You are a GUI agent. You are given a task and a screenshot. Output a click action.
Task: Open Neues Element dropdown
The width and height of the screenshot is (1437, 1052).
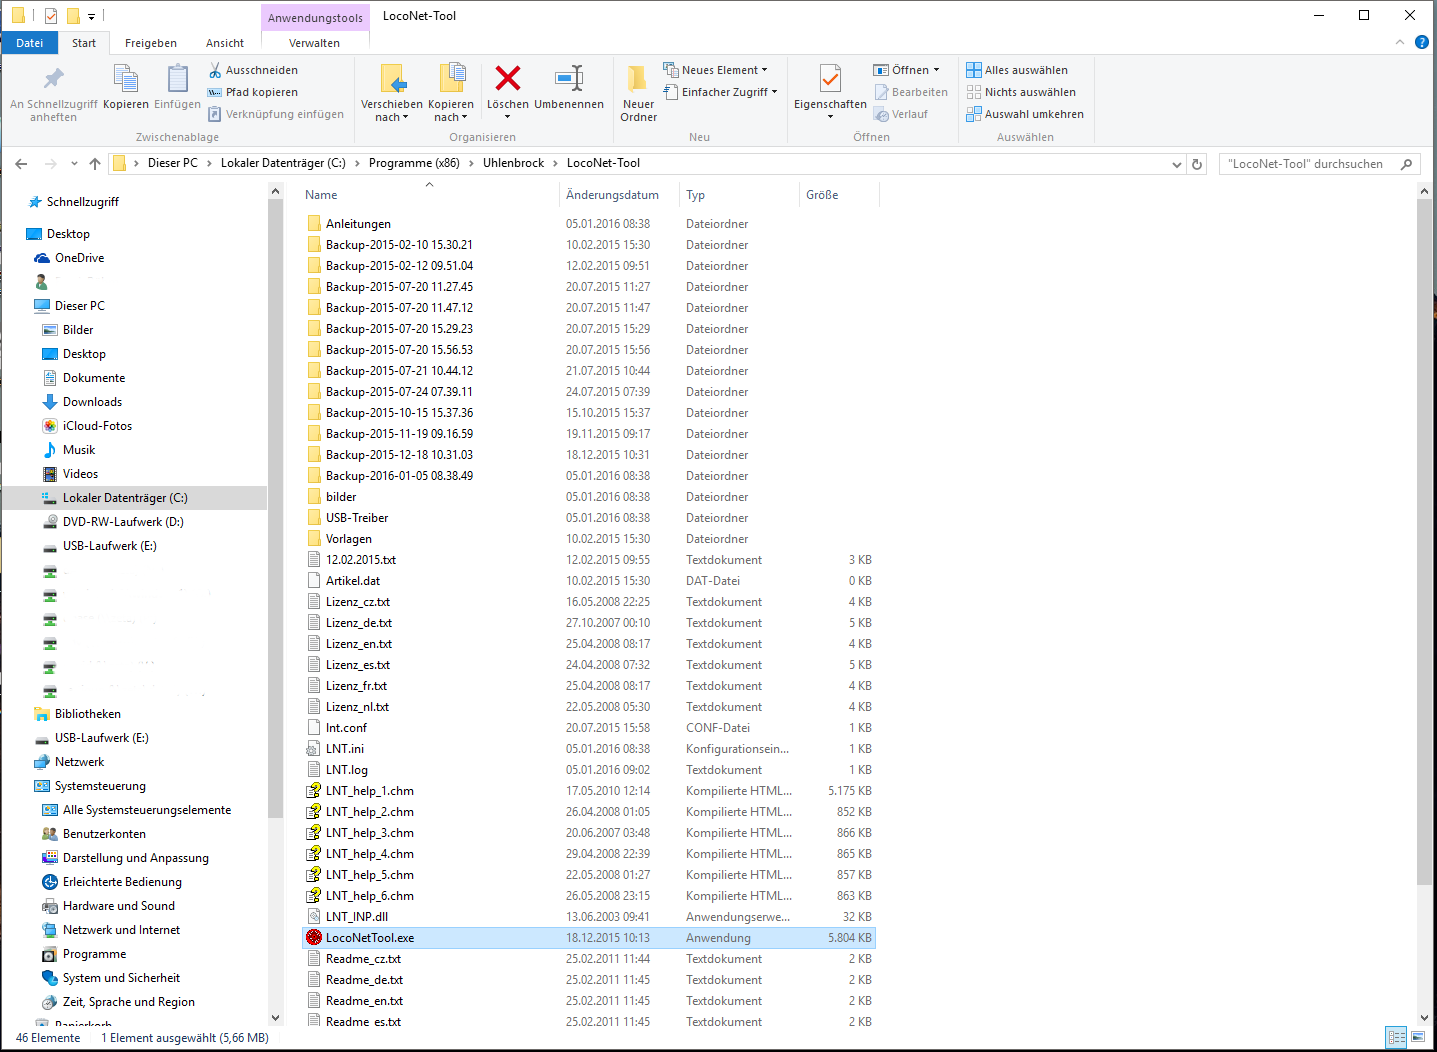pyautogui.click(x=716, y=70)
